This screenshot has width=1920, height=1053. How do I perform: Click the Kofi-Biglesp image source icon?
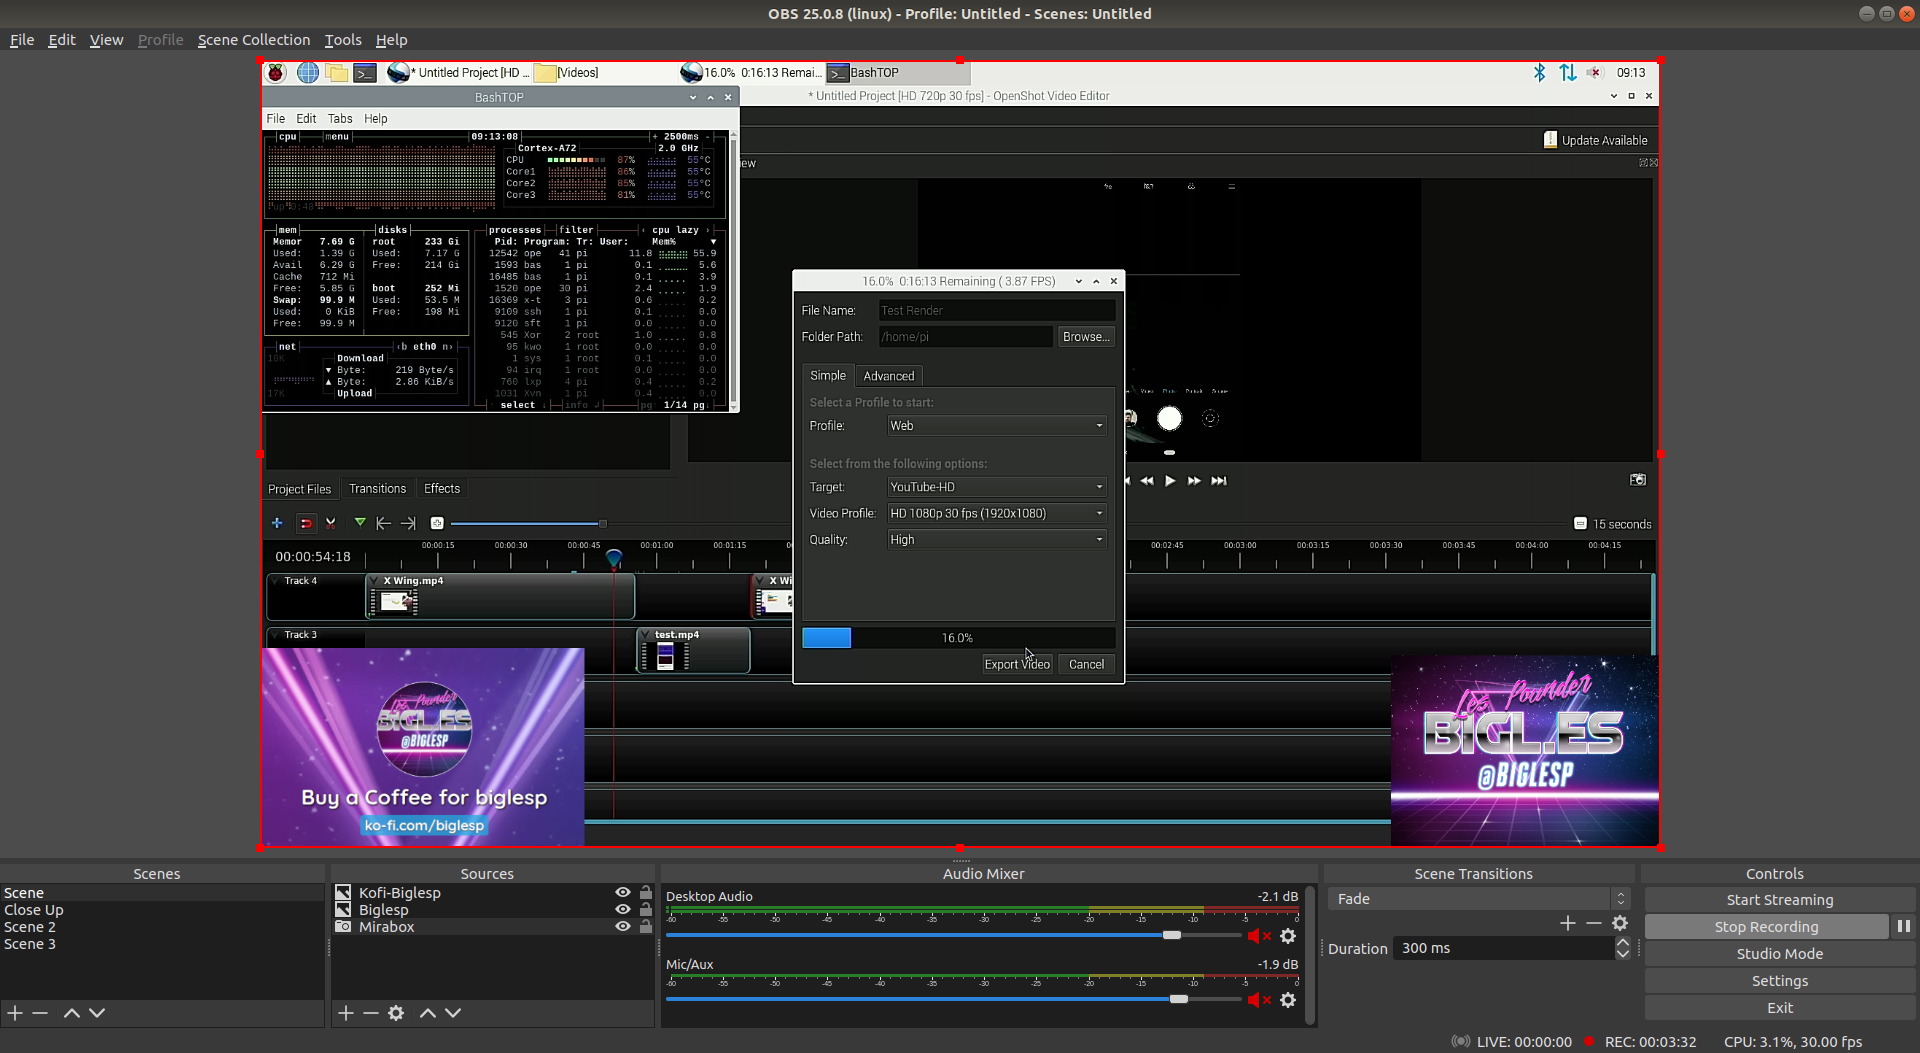point(343,893)
